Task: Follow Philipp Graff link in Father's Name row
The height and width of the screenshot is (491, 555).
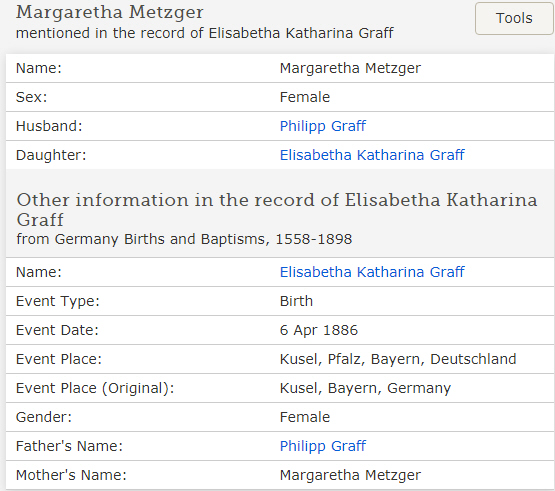Action: [322, 446]
